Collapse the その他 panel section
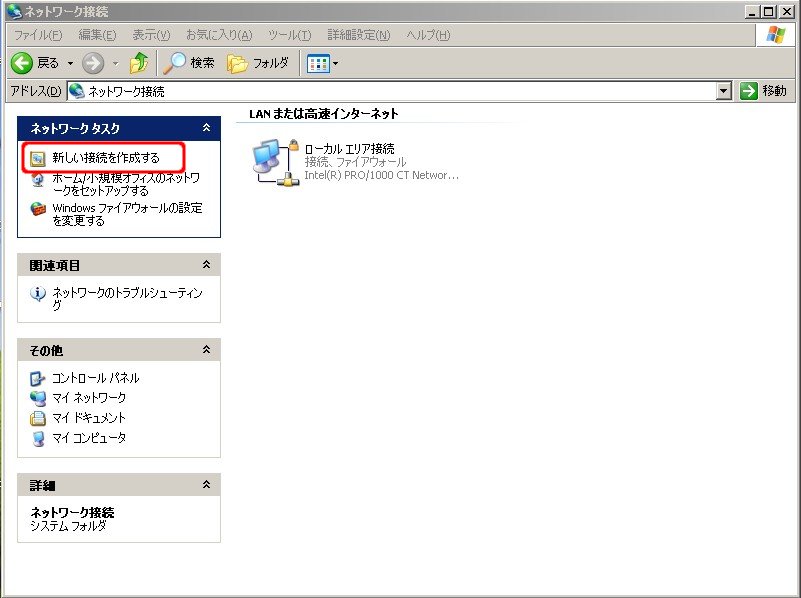 (x=206, y=350)
